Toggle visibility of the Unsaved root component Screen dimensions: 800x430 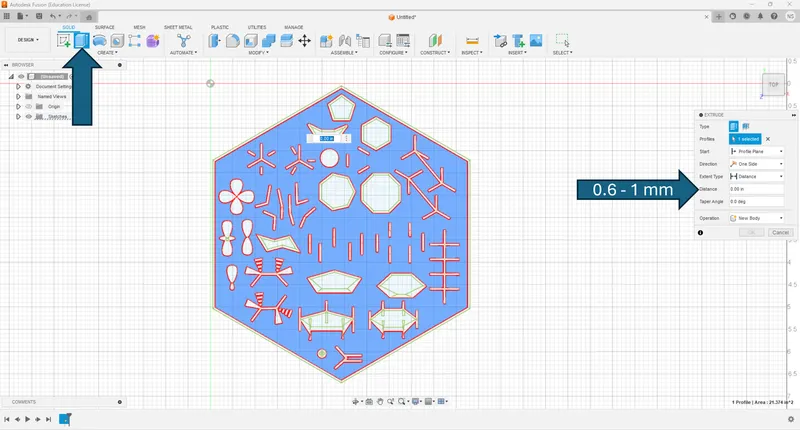[x=21, y=77]
